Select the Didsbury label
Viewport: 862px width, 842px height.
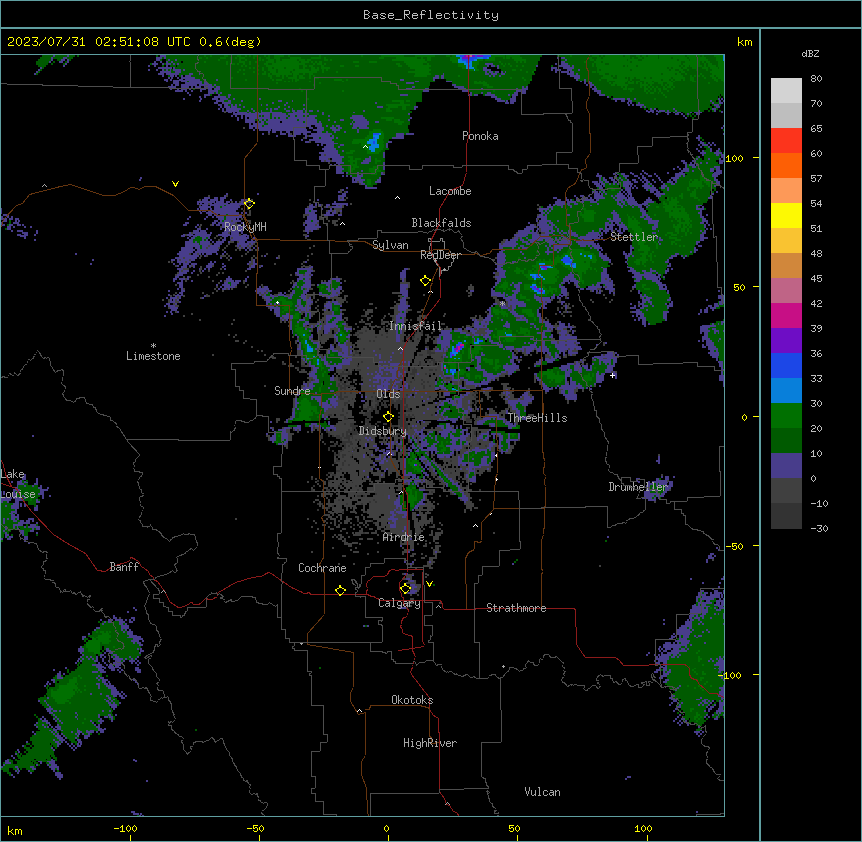[382, 431]
